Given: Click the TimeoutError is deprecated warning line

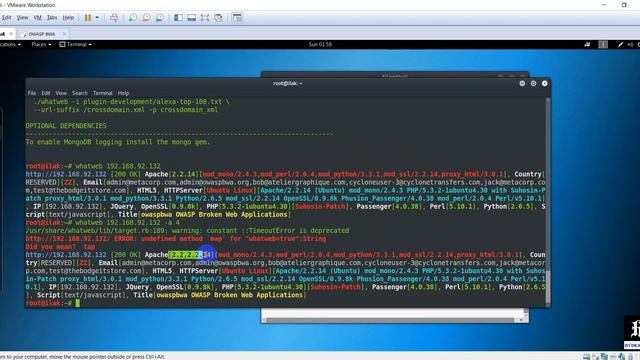Looking at the screenshot, I should pos(187,231).
